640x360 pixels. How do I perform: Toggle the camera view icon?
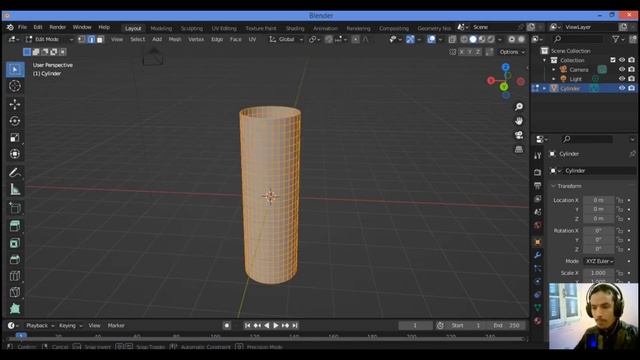click(x=519, y=135)
